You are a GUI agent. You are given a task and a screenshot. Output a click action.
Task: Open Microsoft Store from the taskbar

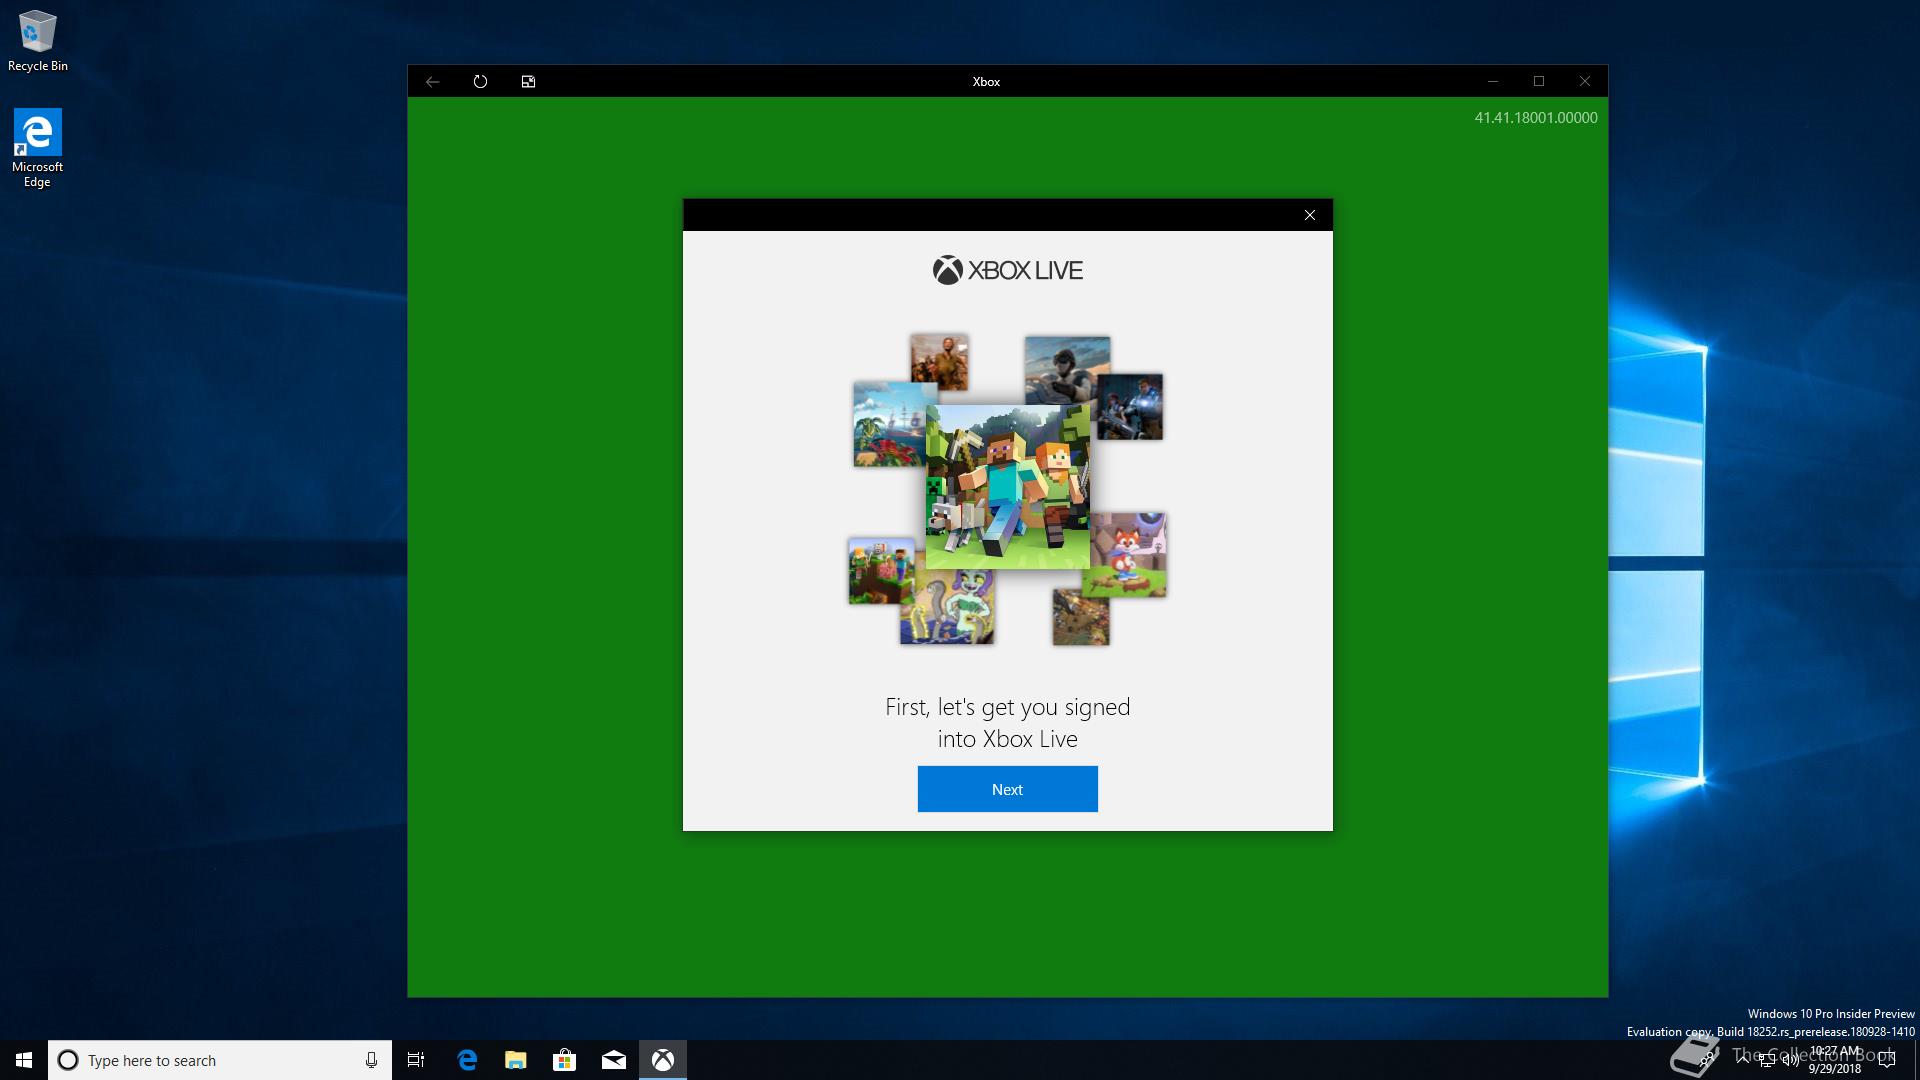565,1060
